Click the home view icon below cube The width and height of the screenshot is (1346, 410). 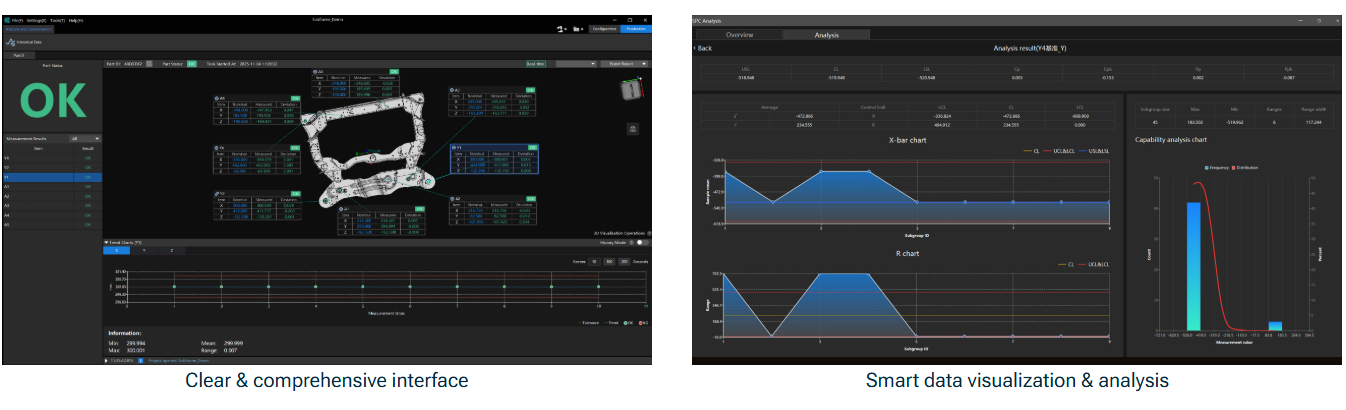[633, 129]
